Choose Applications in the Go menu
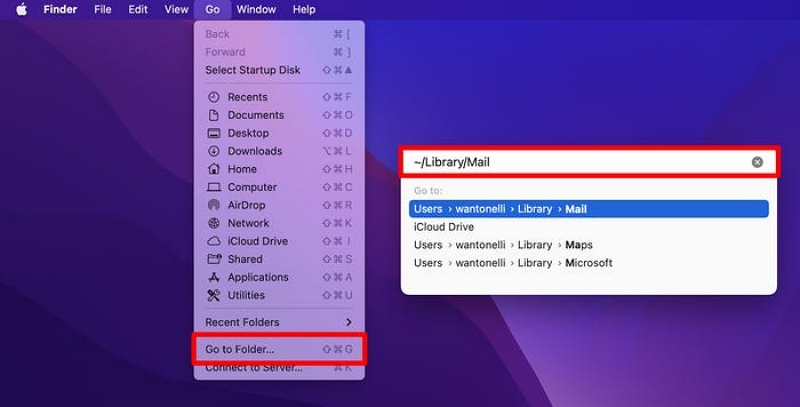This screenshot has width=800, height=407. 279,277
